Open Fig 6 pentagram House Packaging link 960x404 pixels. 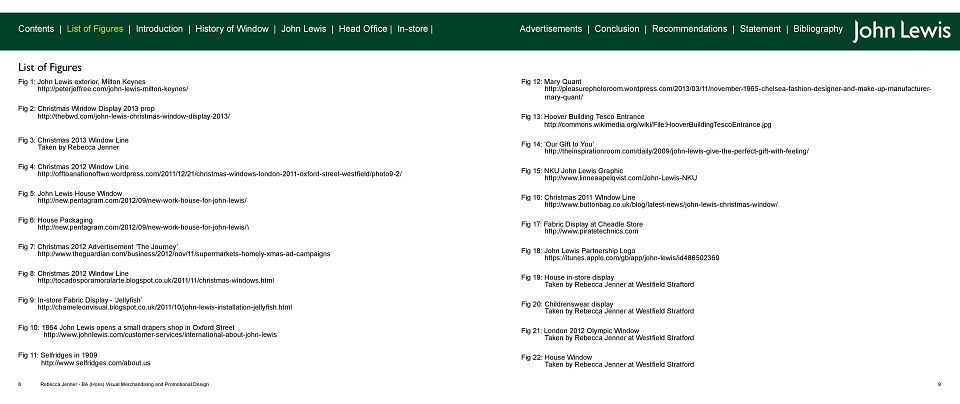(143, 228)
